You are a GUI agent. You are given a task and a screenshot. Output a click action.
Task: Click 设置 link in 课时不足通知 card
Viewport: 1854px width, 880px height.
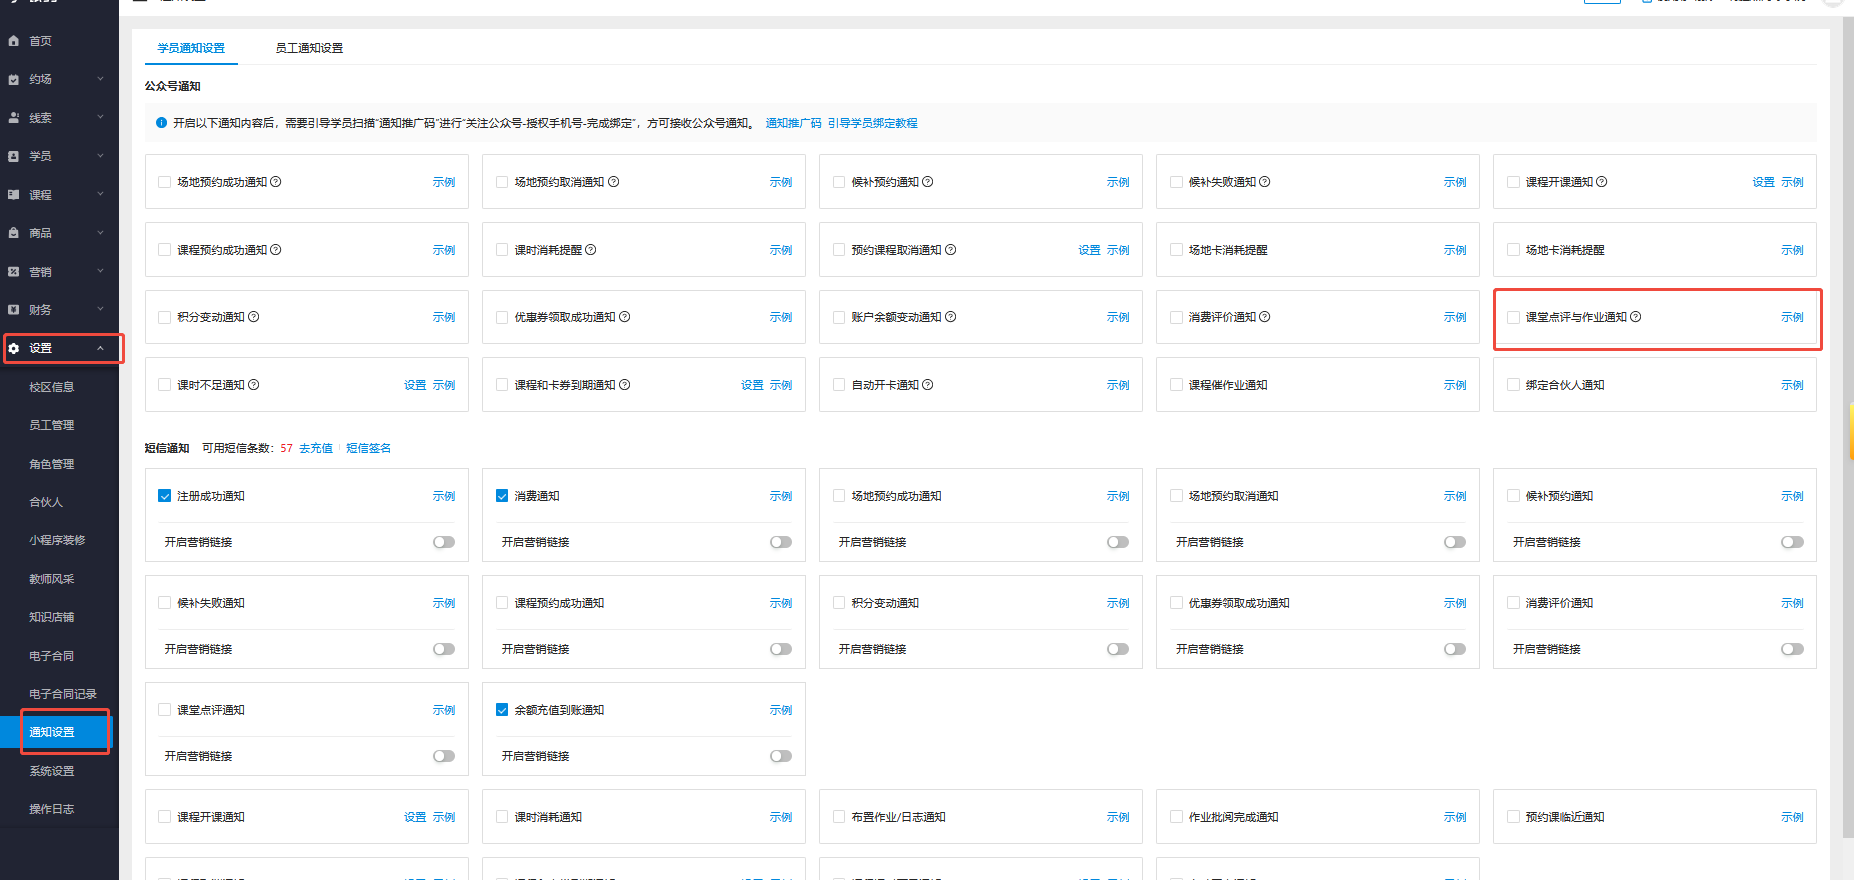click(x=415, y=385)
